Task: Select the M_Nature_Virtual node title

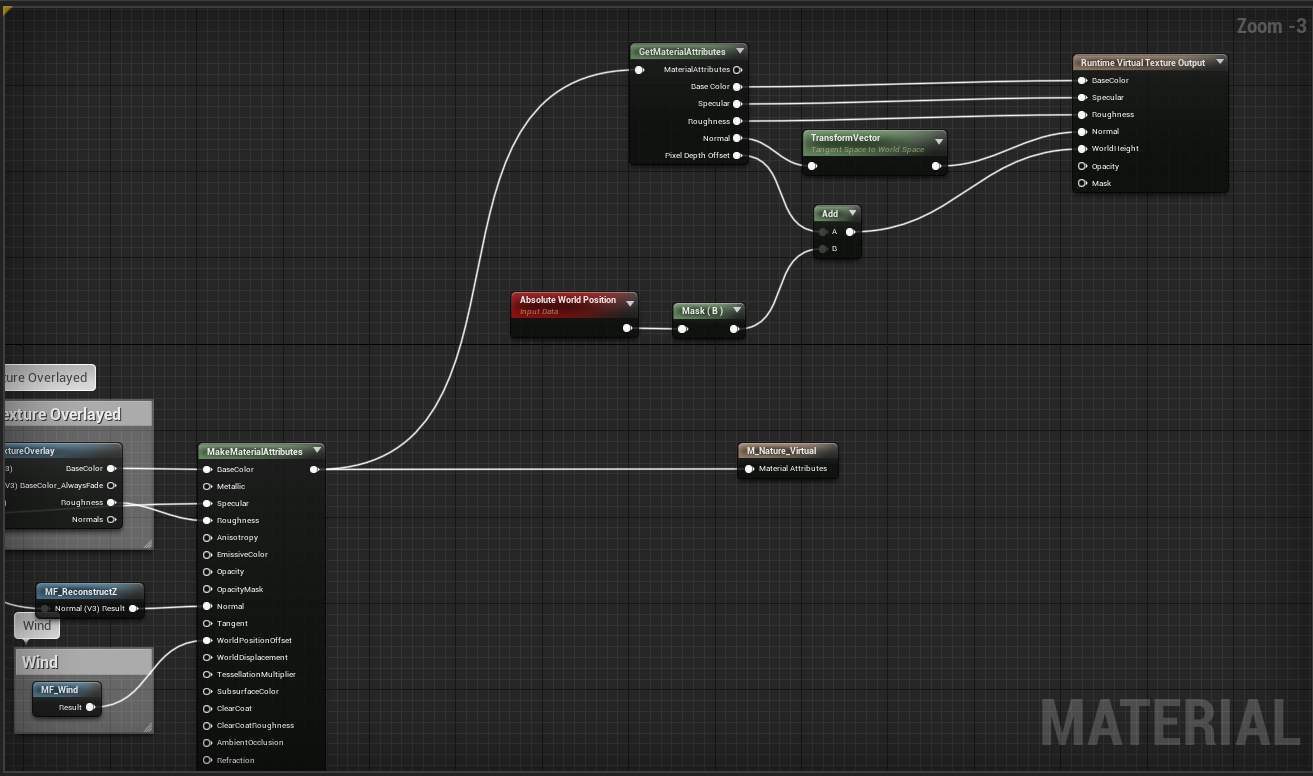Action: coord(781,450)
